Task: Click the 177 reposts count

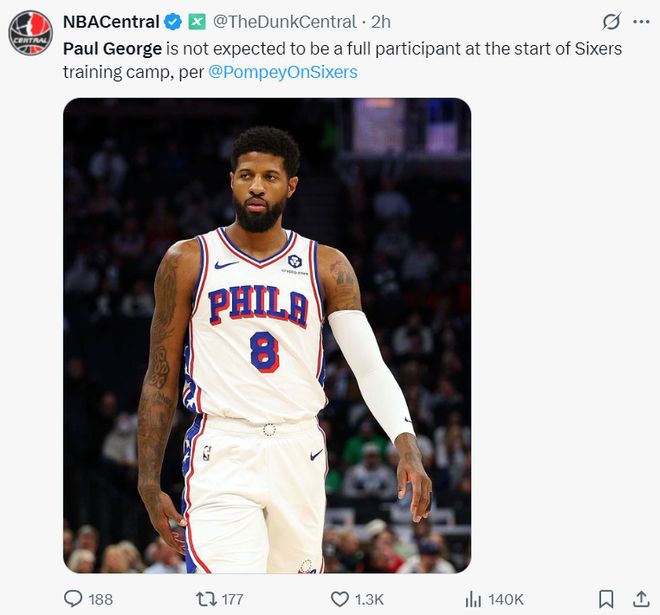Action: click(232, 599)
